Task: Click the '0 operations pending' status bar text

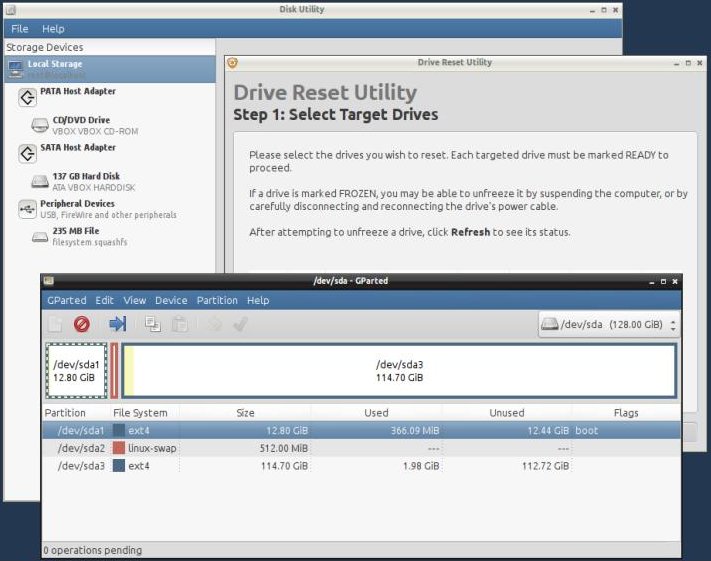Action: coord(93,550)
